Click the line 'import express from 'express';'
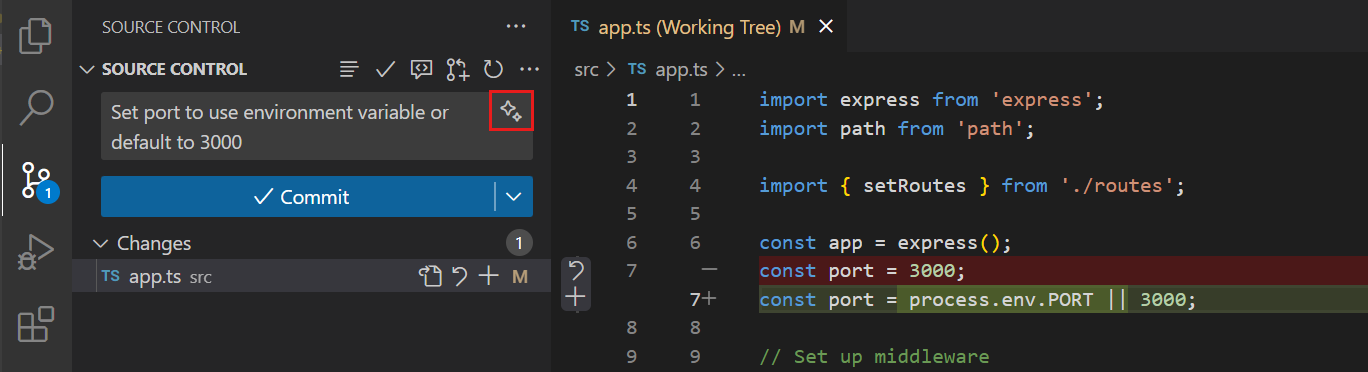The height and width of the screenshot is (372, 1368). pyautogui.click(x=930, y=100)
